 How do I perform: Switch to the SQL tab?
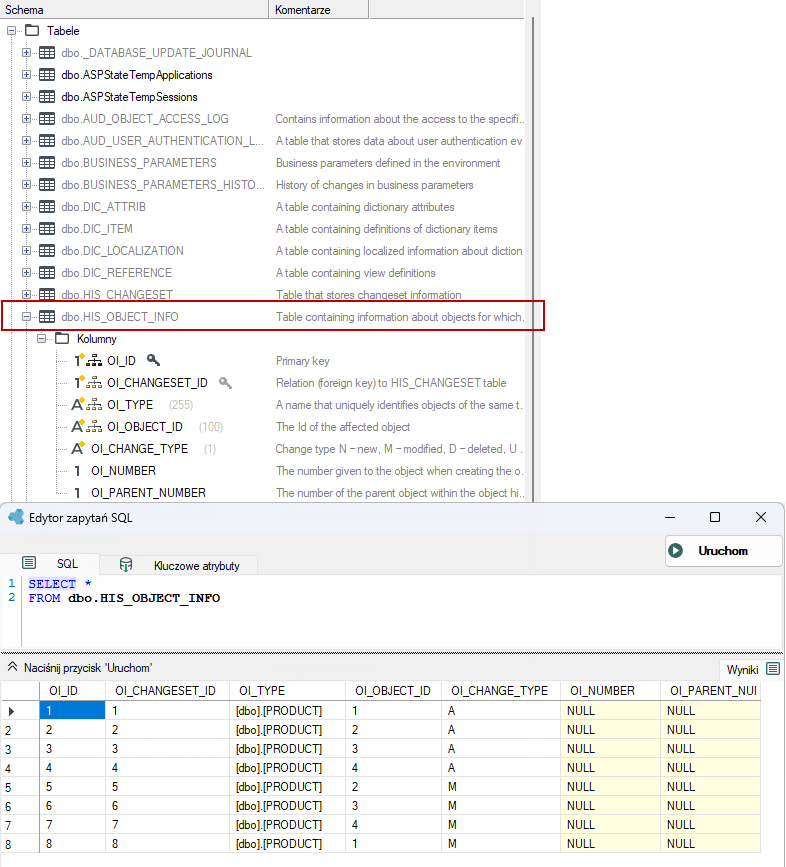pyautogui.click(x=51, y=563)
